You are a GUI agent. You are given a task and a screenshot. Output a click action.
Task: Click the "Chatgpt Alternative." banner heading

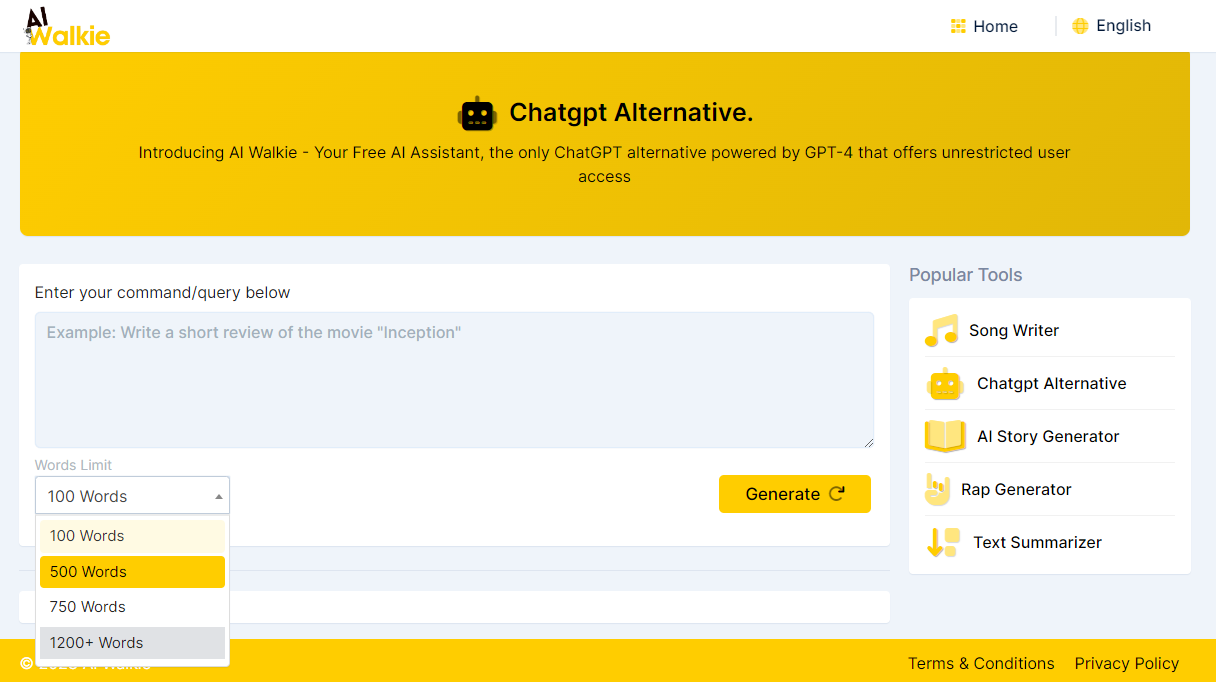[631, 113]
